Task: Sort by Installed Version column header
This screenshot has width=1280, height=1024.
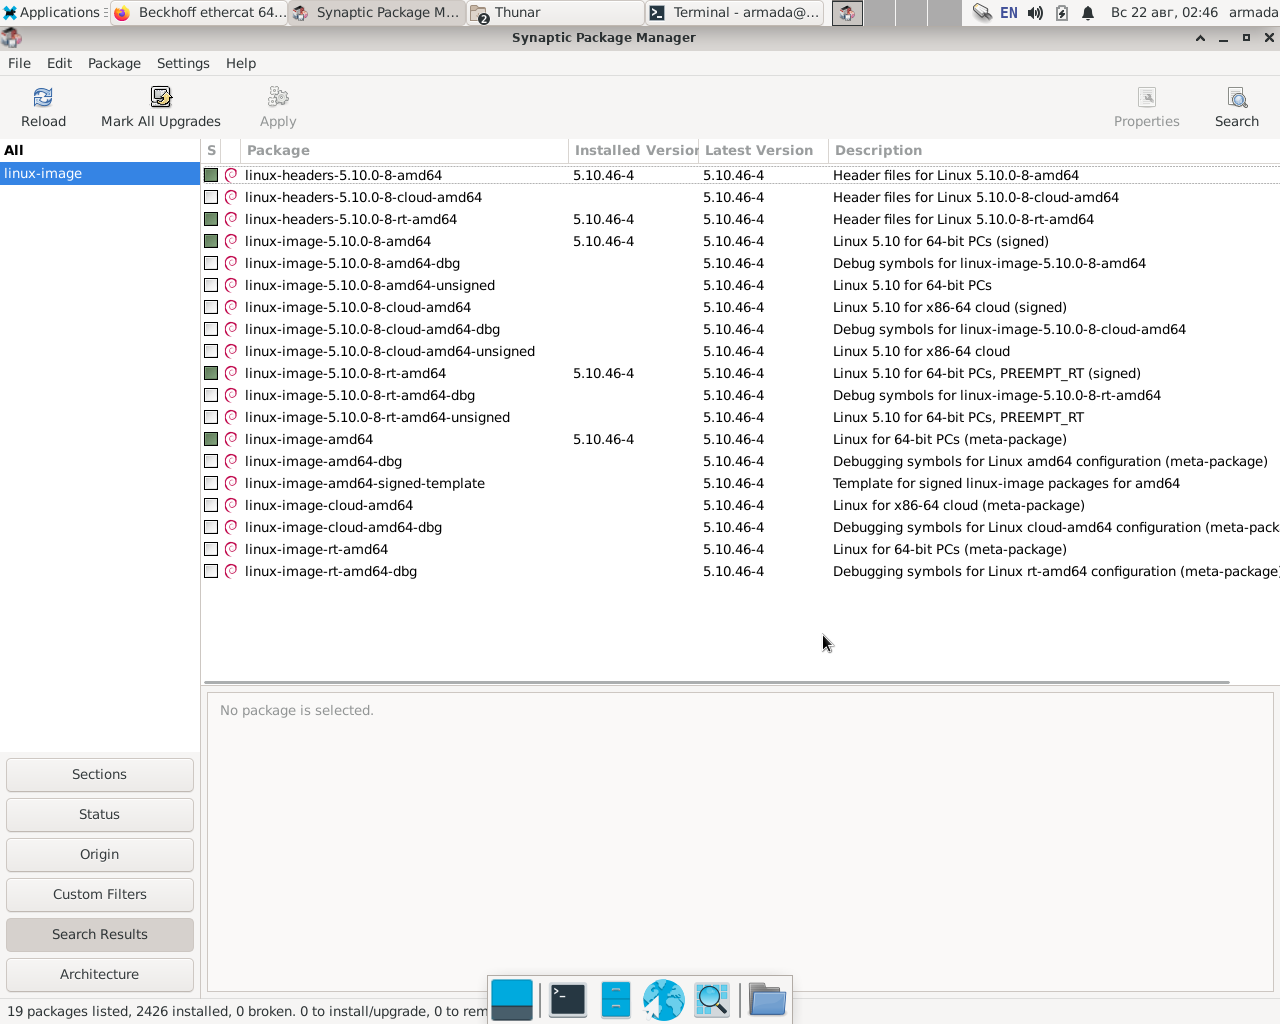Action: tap(634, 151)
